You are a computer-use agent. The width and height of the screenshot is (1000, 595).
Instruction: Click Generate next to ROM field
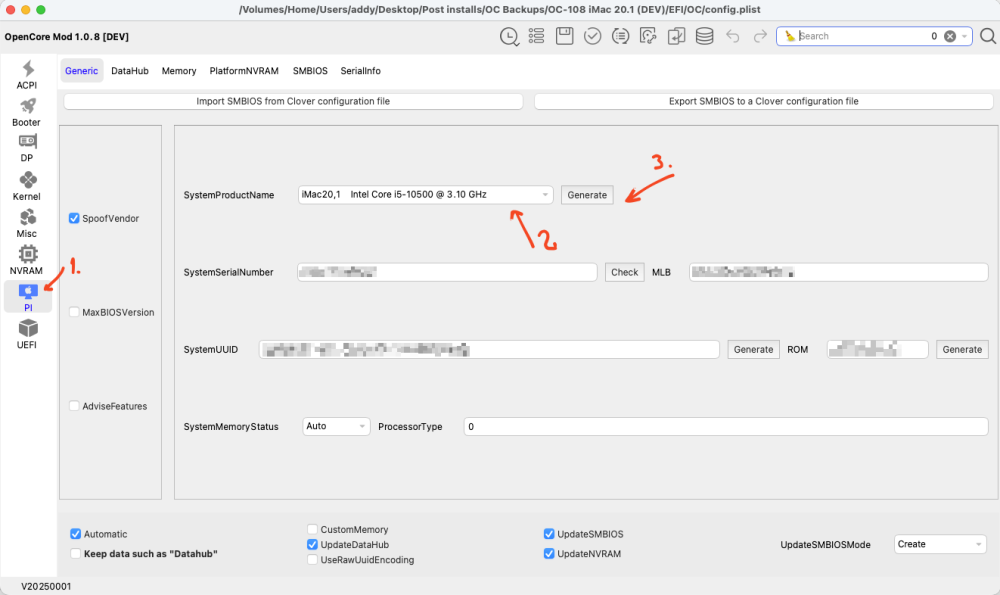tap(962, 349)
